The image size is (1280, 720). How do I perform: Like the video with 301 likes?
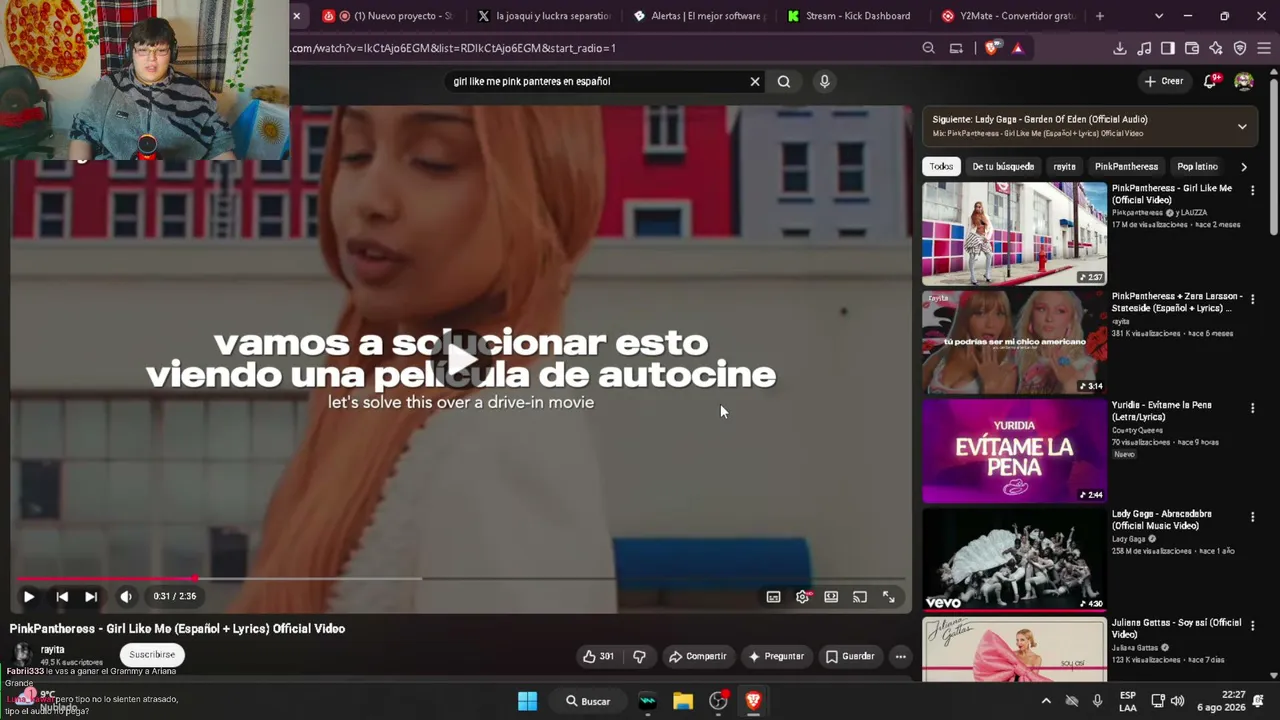598,656
